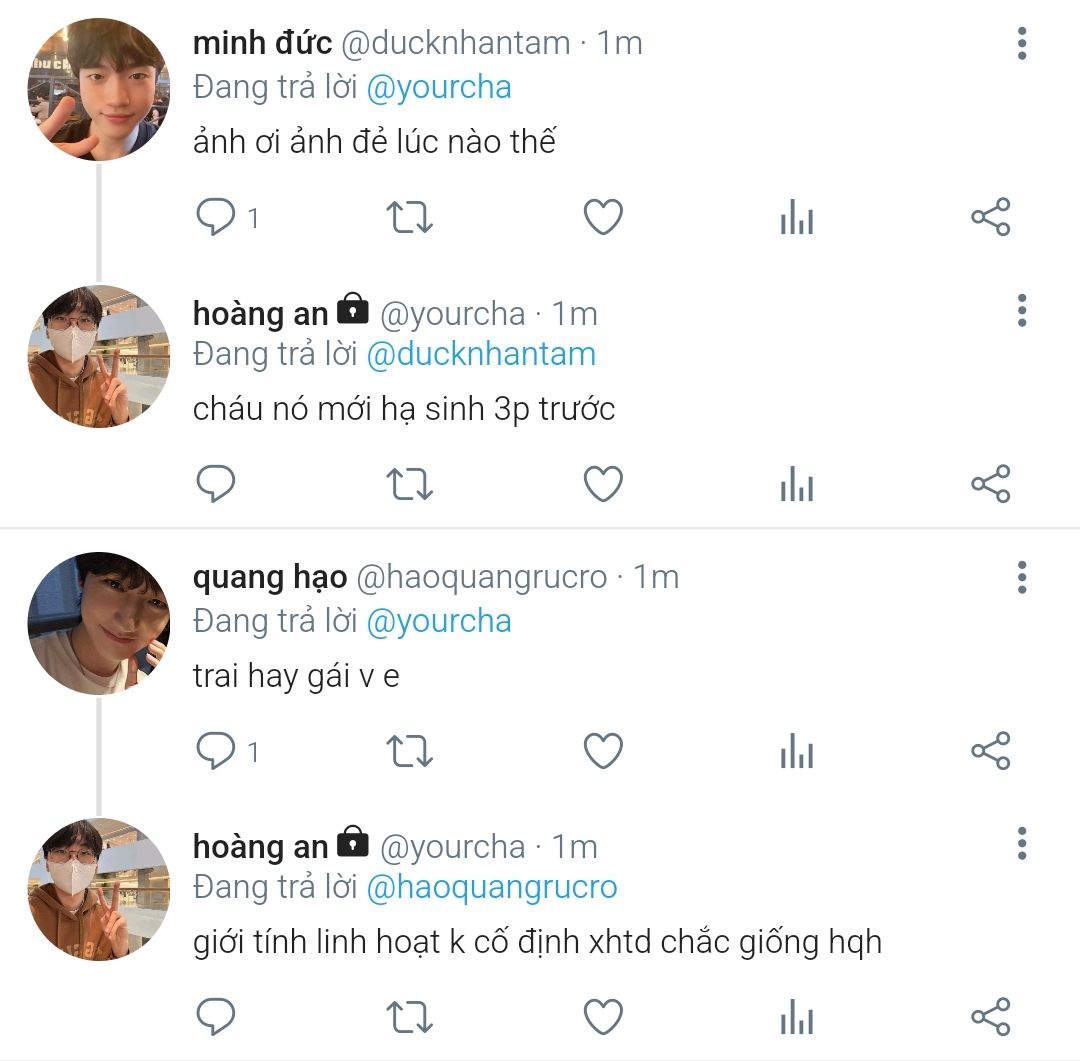Open three-dot menu on 'cháu nó mới hạ sinh' reply
The width and height of the screenshot is (1080, 1061).
click(1021, 311)
